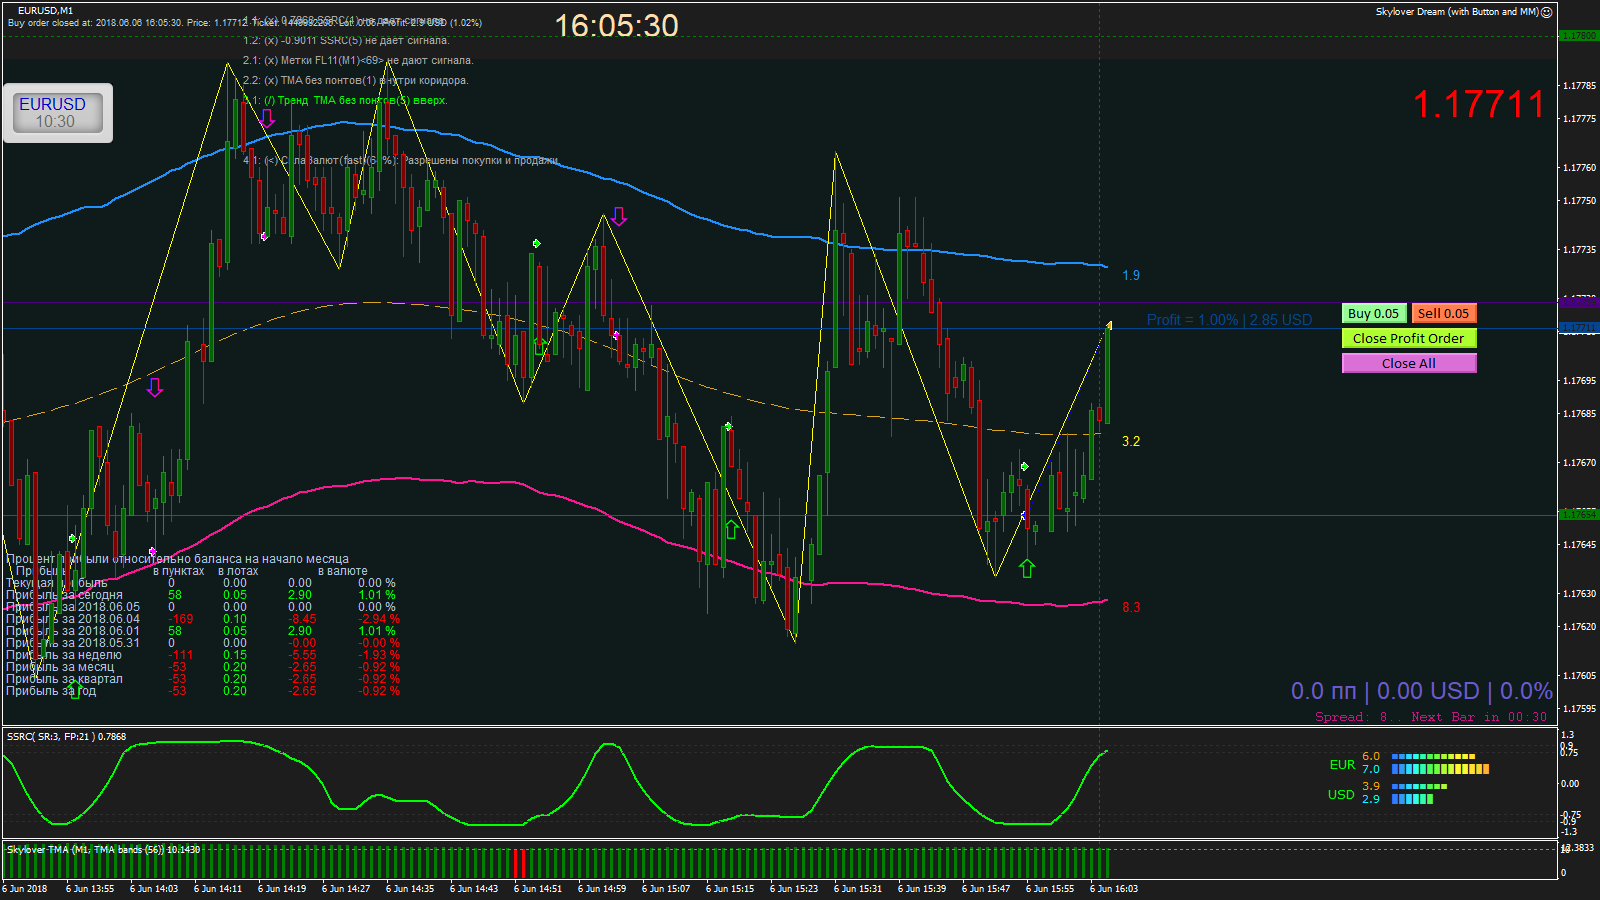1600x900 pixels.
Task: Click the EURUSD,M1 chart title
Action: [x=45, y=10]
